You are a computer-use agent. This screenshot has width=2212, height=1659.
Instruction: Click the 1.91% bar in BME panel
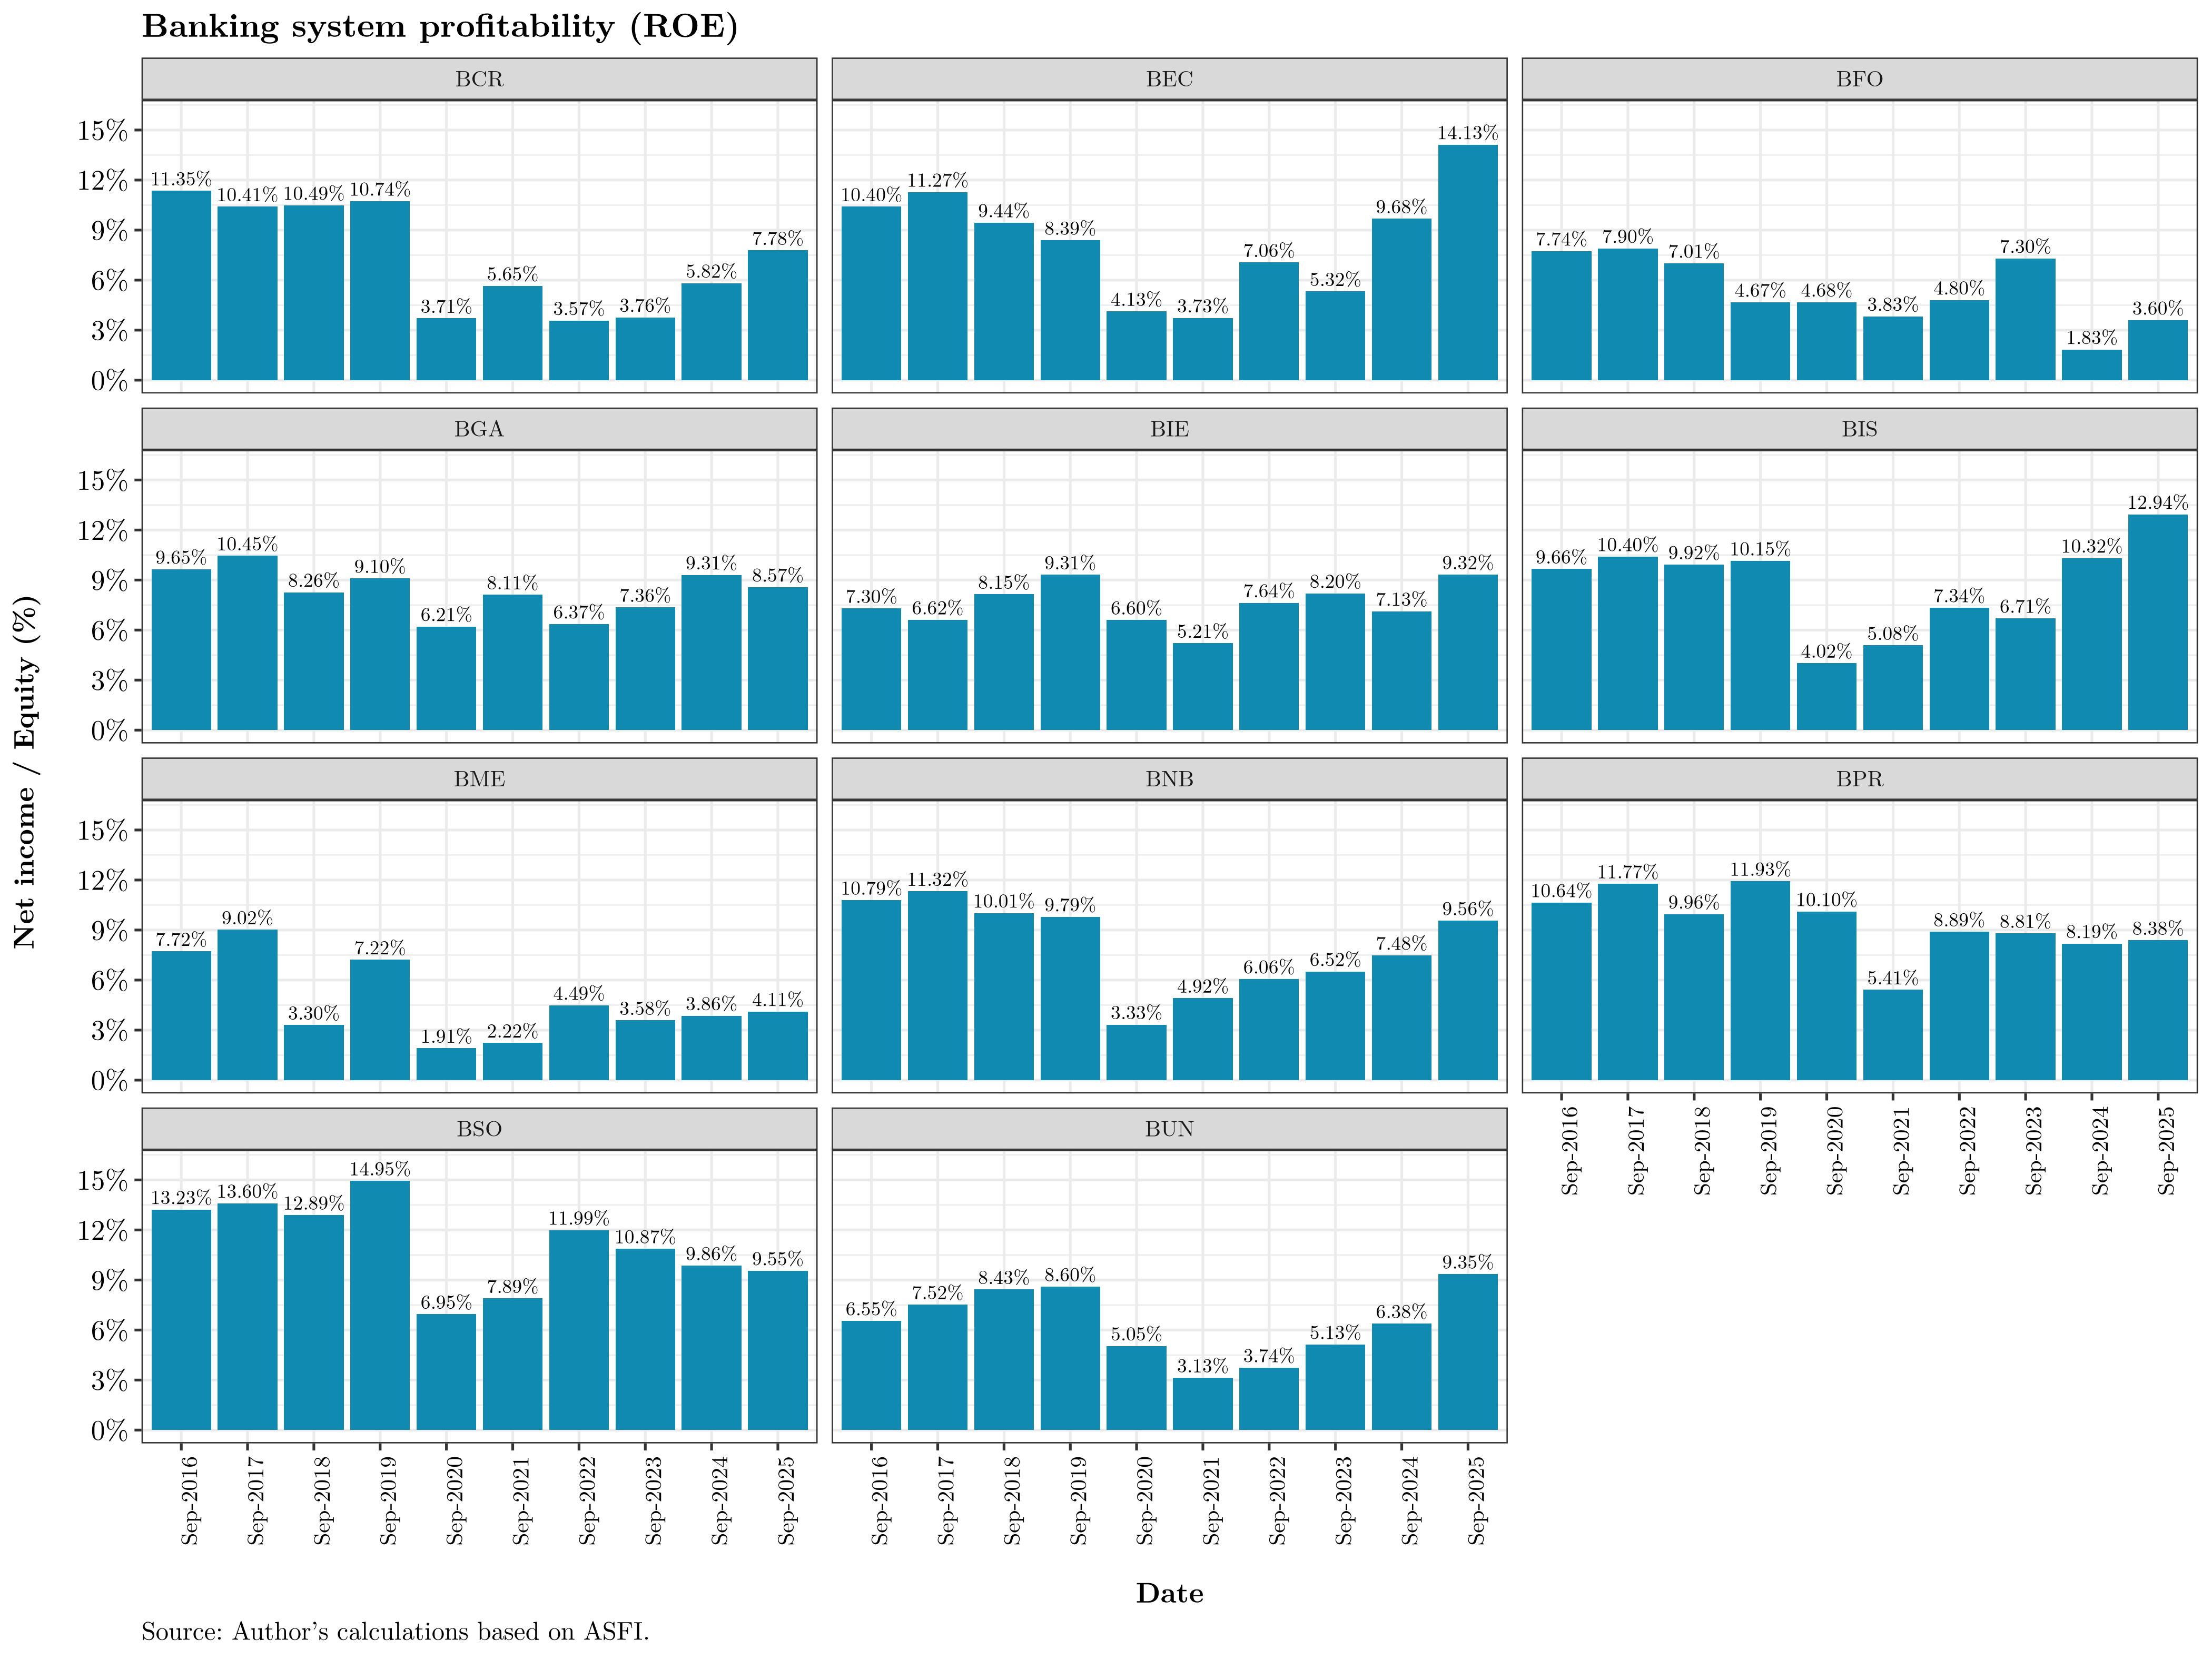pos(446,1064)
